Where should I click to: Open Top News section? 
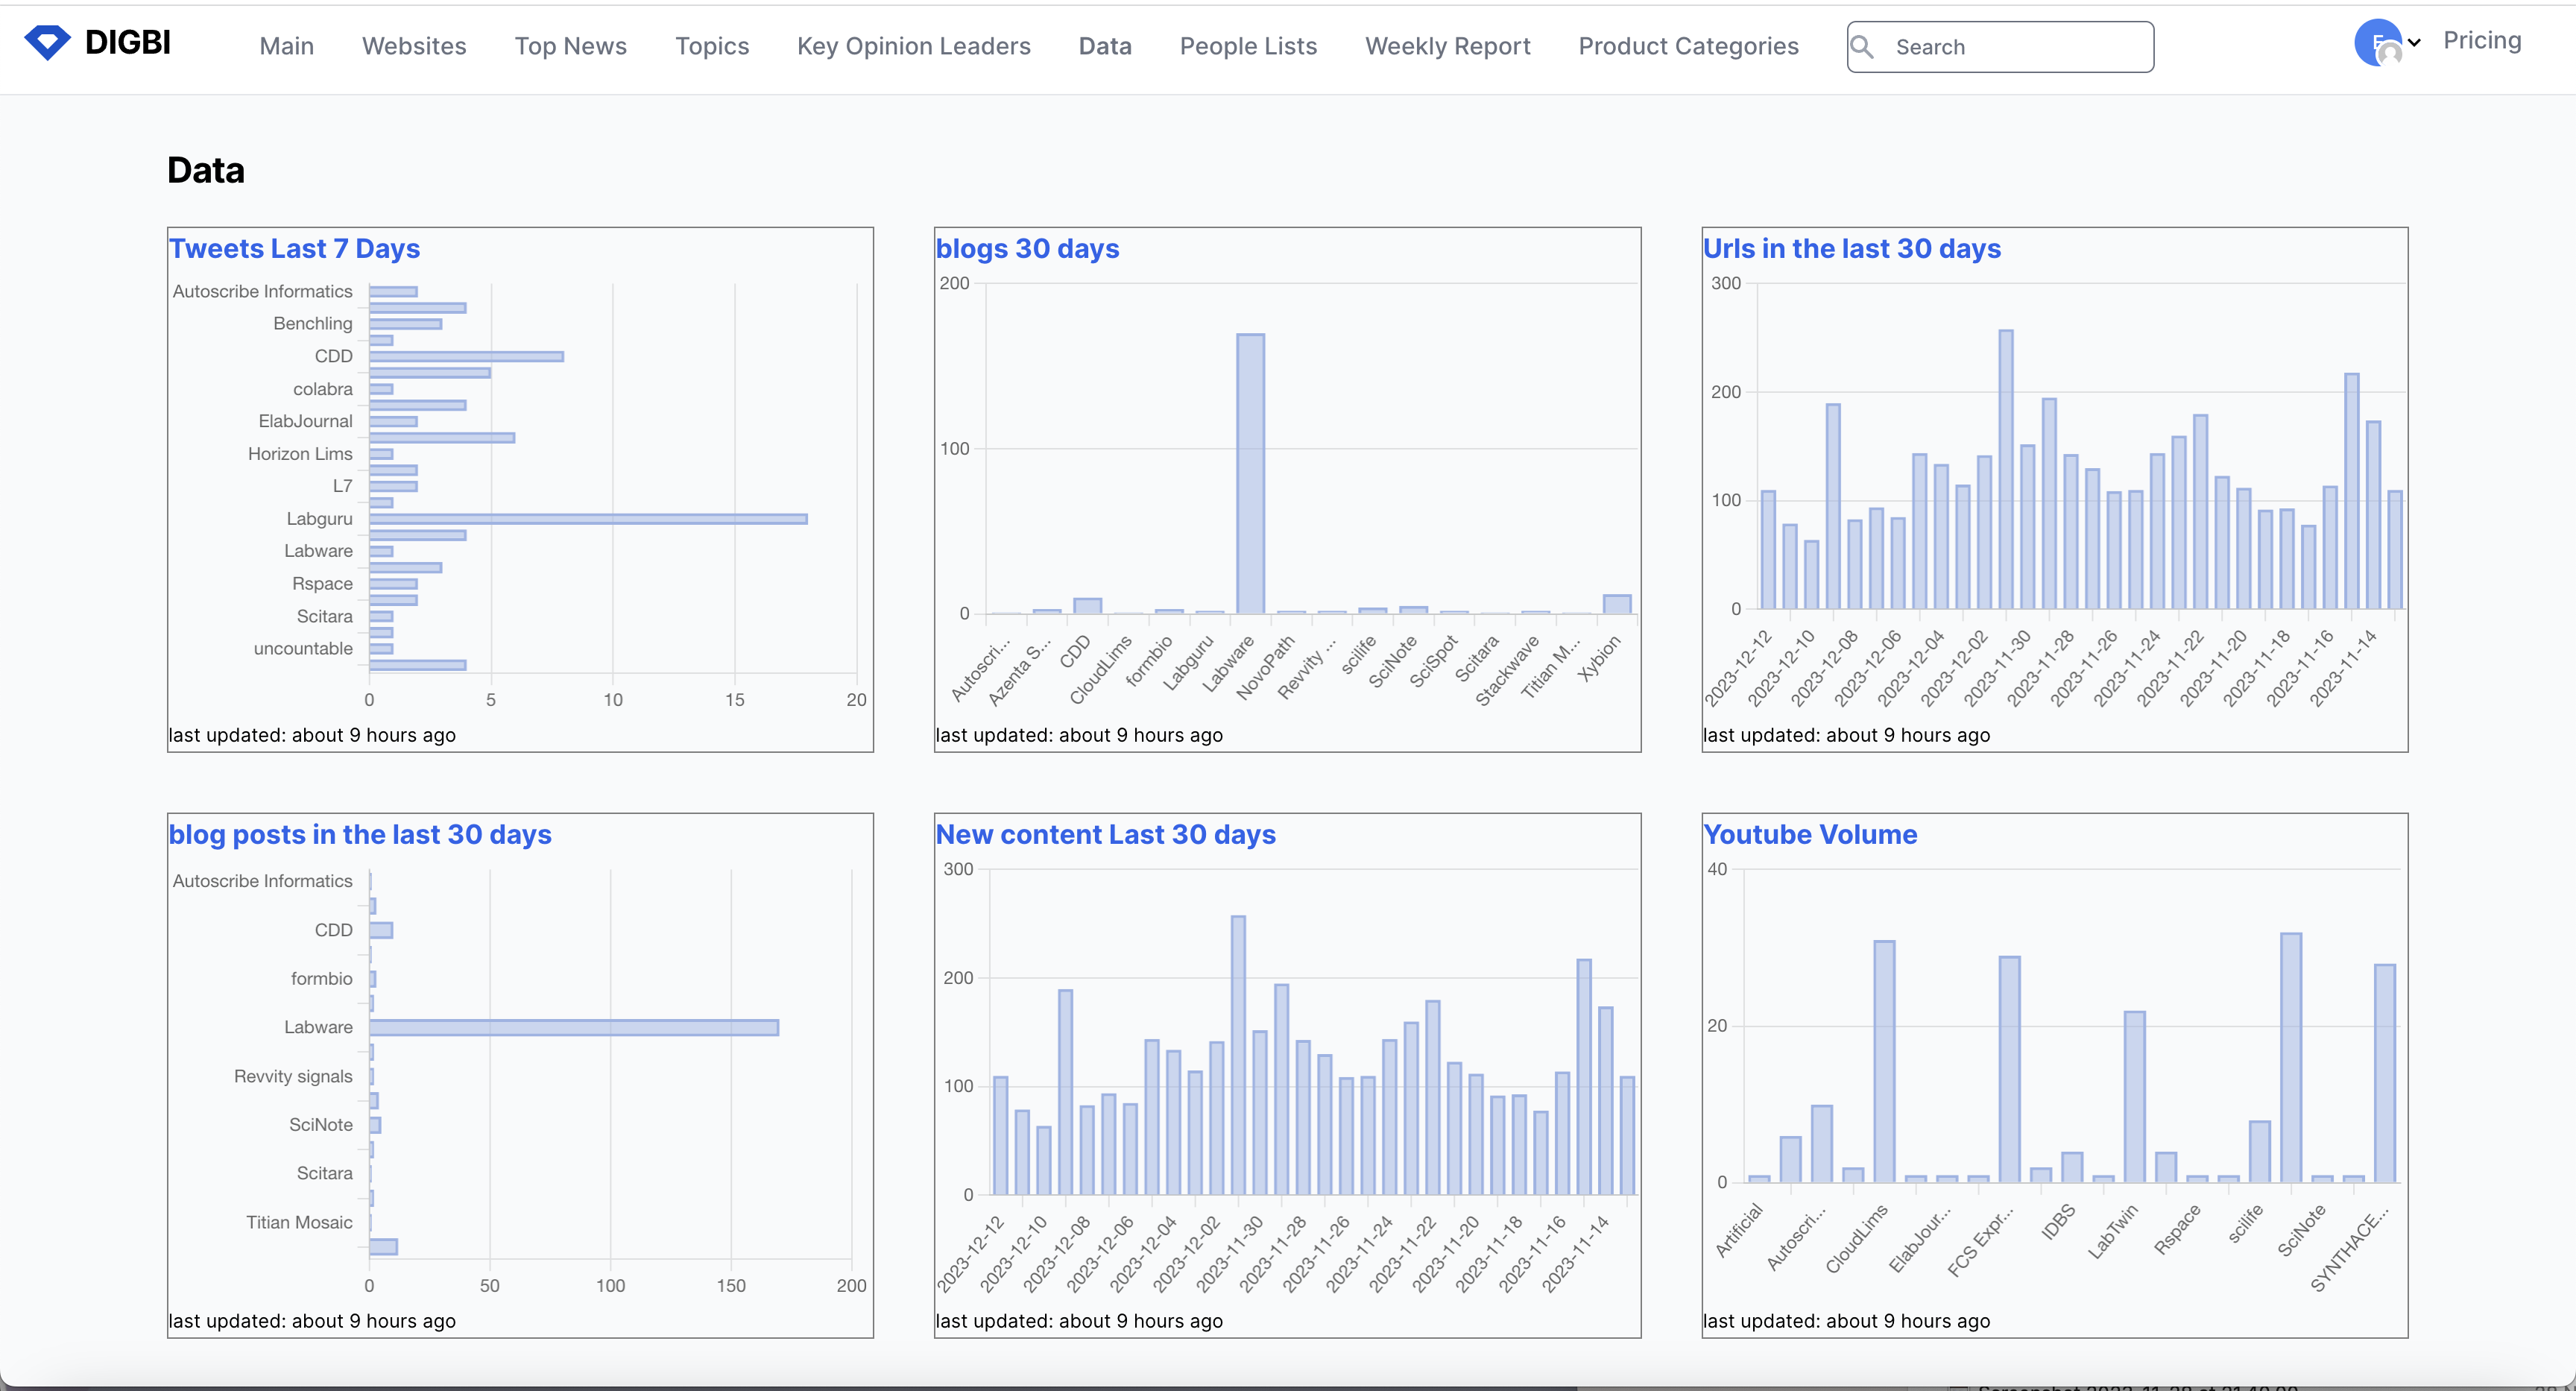[571, 46]
